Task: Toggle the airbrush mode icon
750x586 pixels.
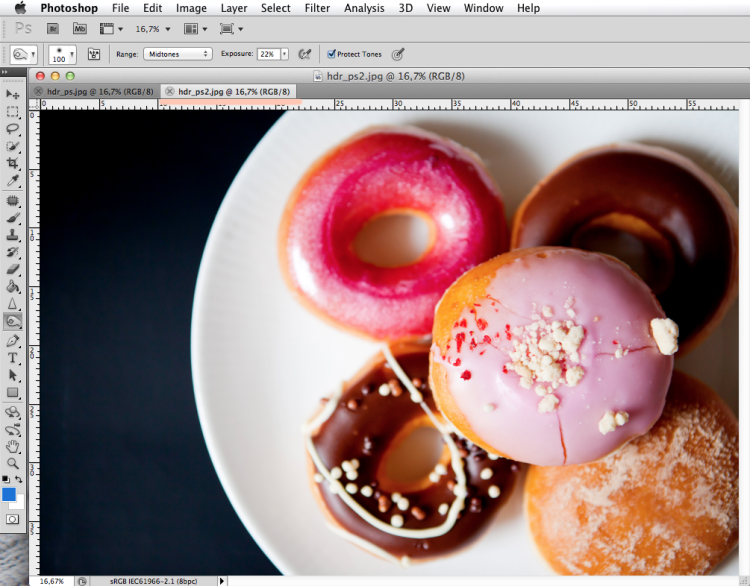Action: pyautogui.click(x=304, y=54)
